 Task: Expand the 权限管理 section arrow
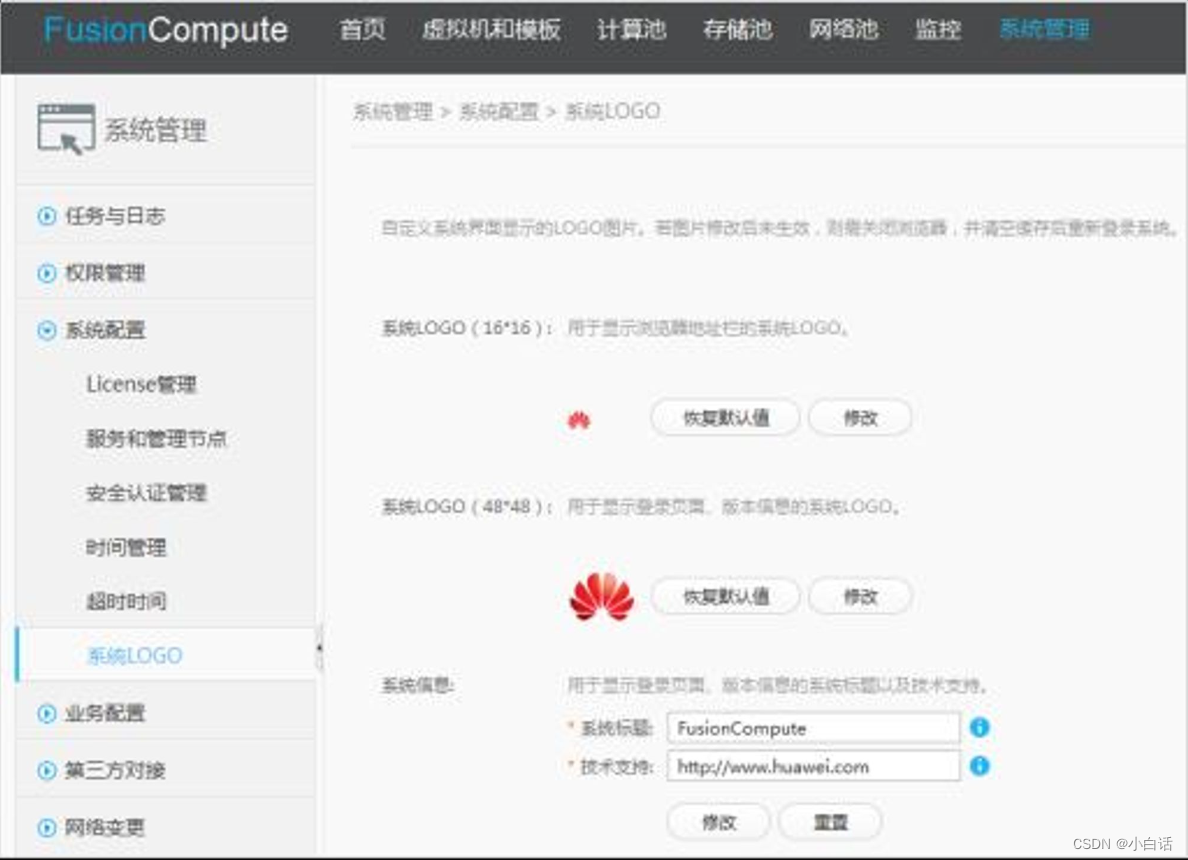point(47,273)
